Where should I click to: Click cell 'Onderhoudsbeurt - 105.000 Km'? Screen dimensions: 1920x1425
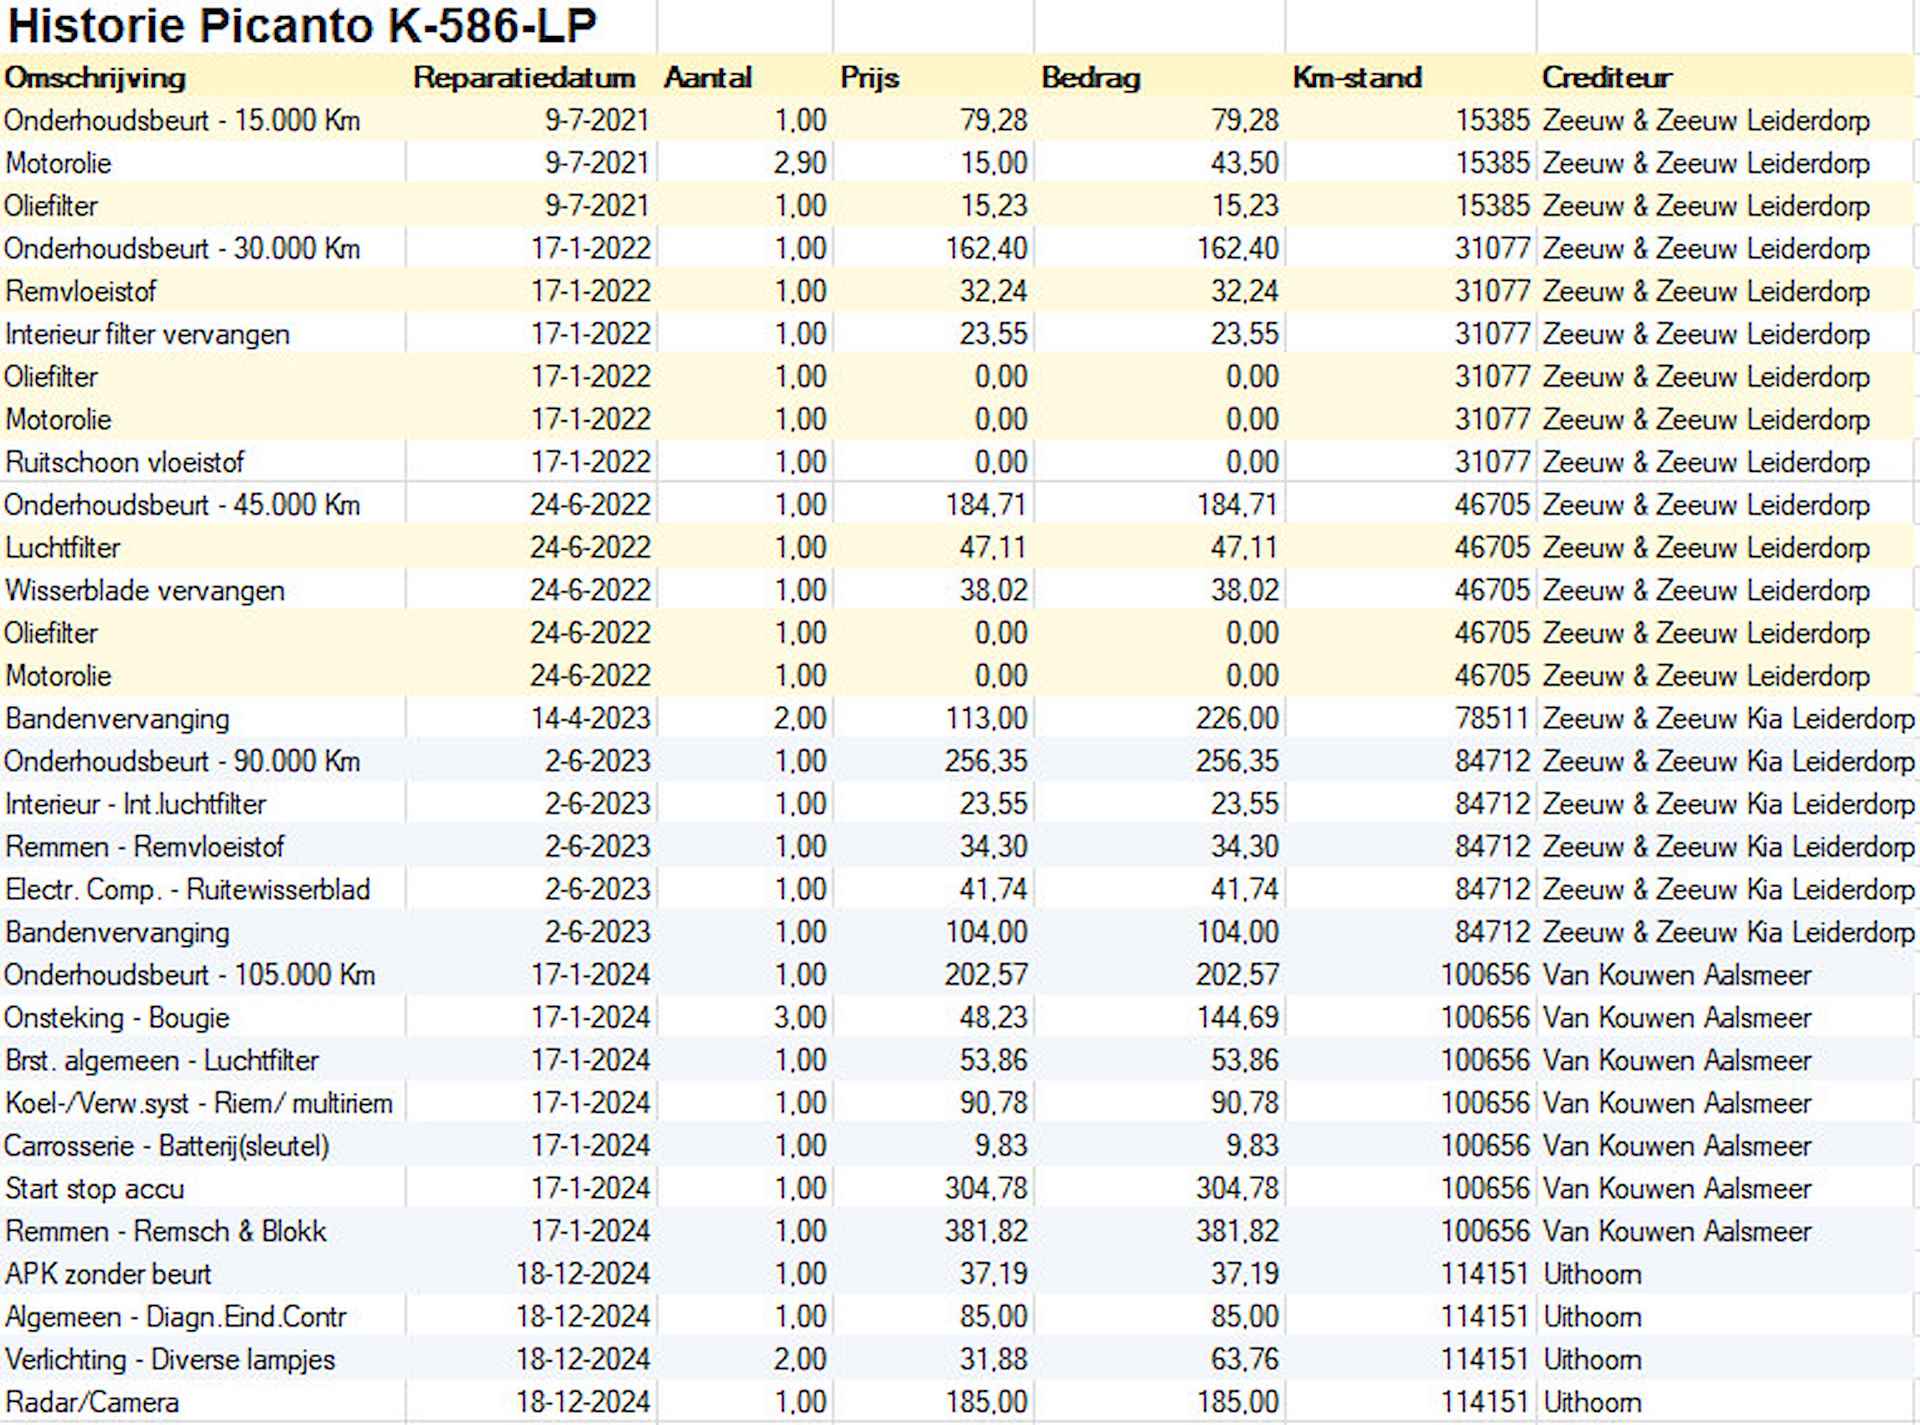190,976
